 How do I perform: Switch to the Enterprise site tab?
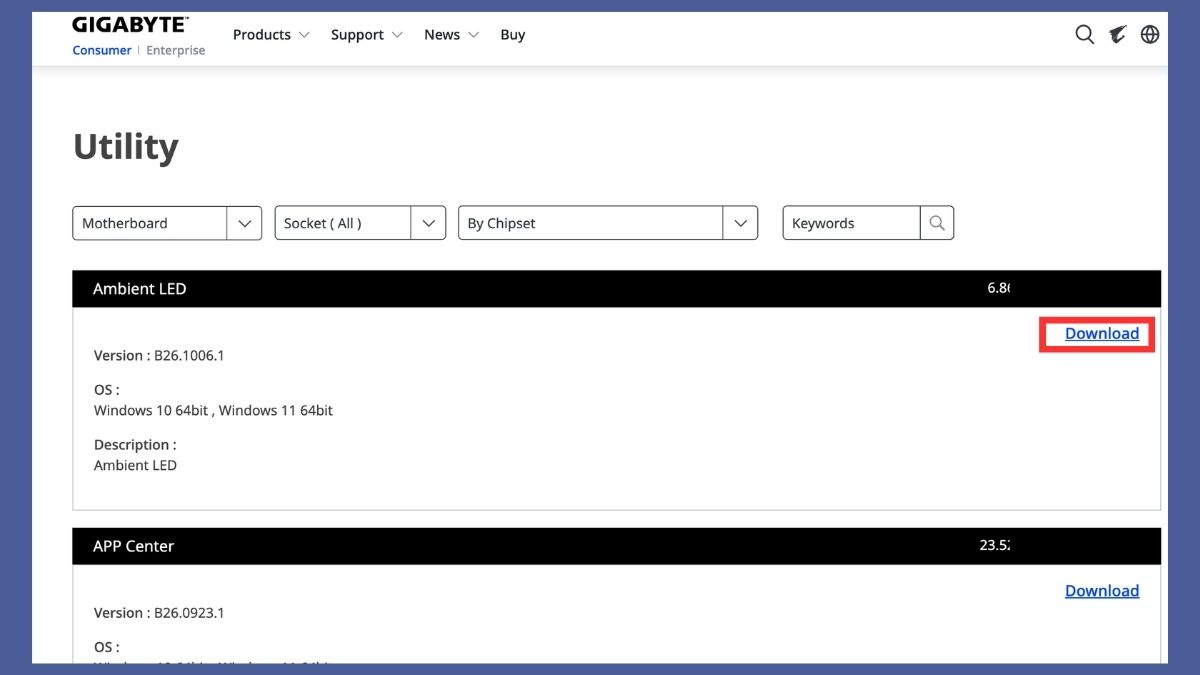(176, 51)
